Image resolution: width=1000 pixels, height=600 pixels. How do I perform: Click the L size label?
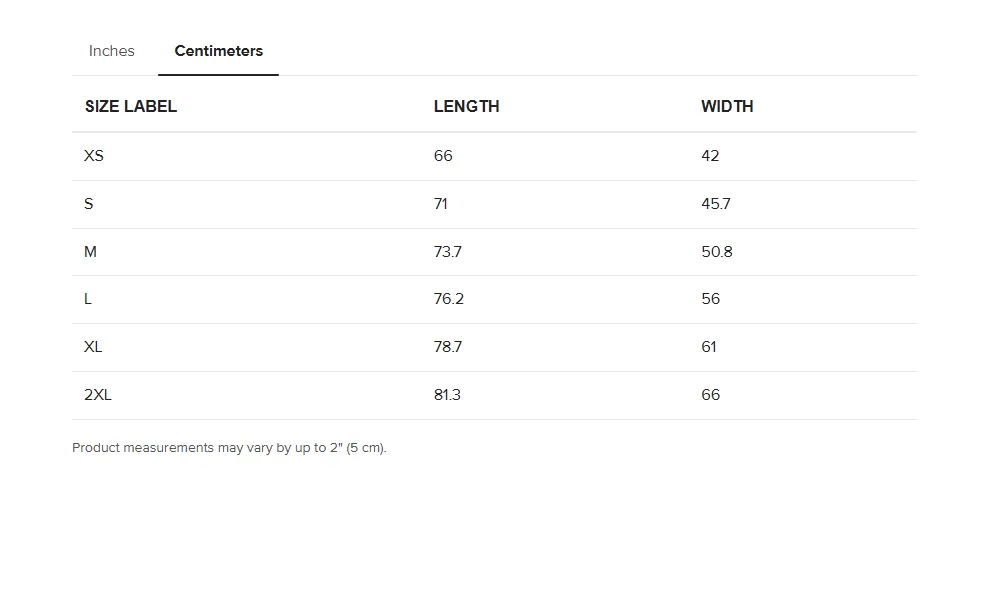[x=88, y=299]
